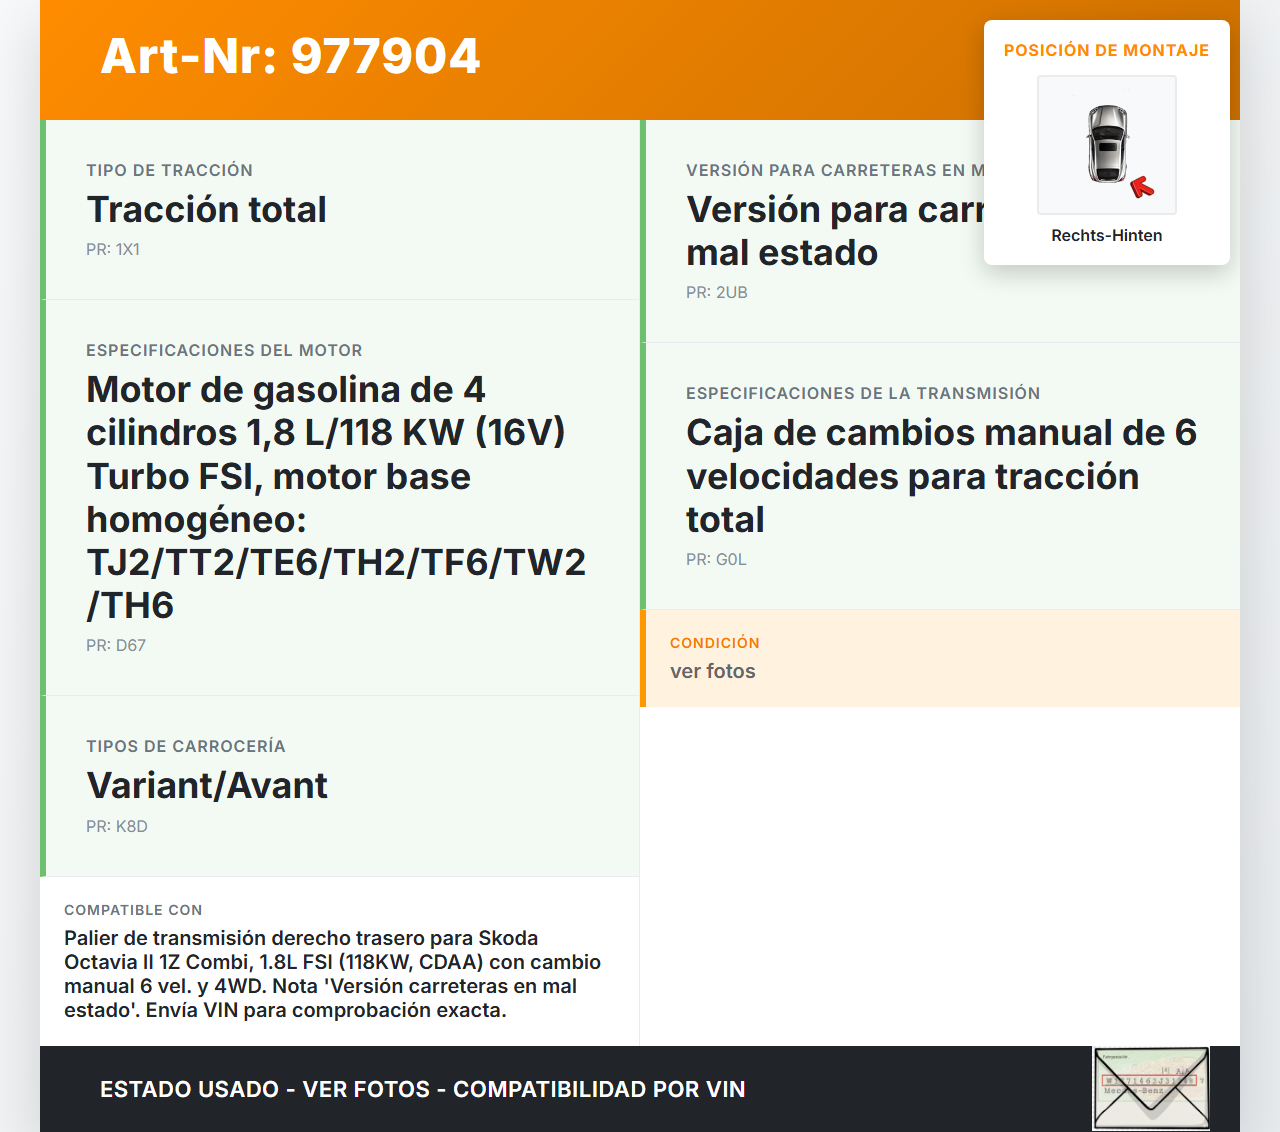Click the PR: K8D code
Viewport: 1280px width, 1132px height.
pyautogui.click(x=117, y=827)
